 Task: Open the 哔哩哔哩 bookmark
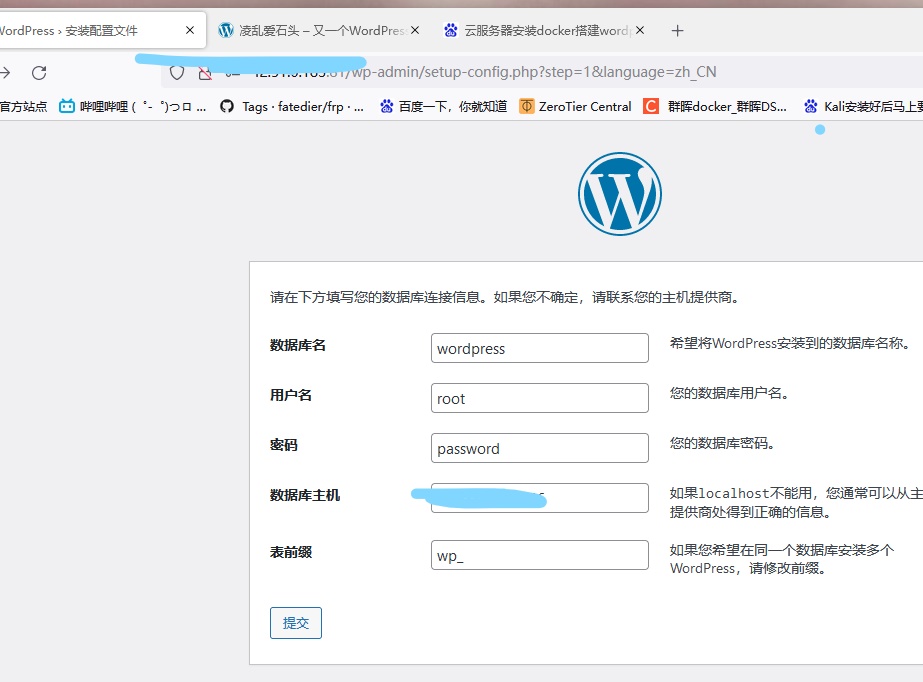(x=132, y=107)
